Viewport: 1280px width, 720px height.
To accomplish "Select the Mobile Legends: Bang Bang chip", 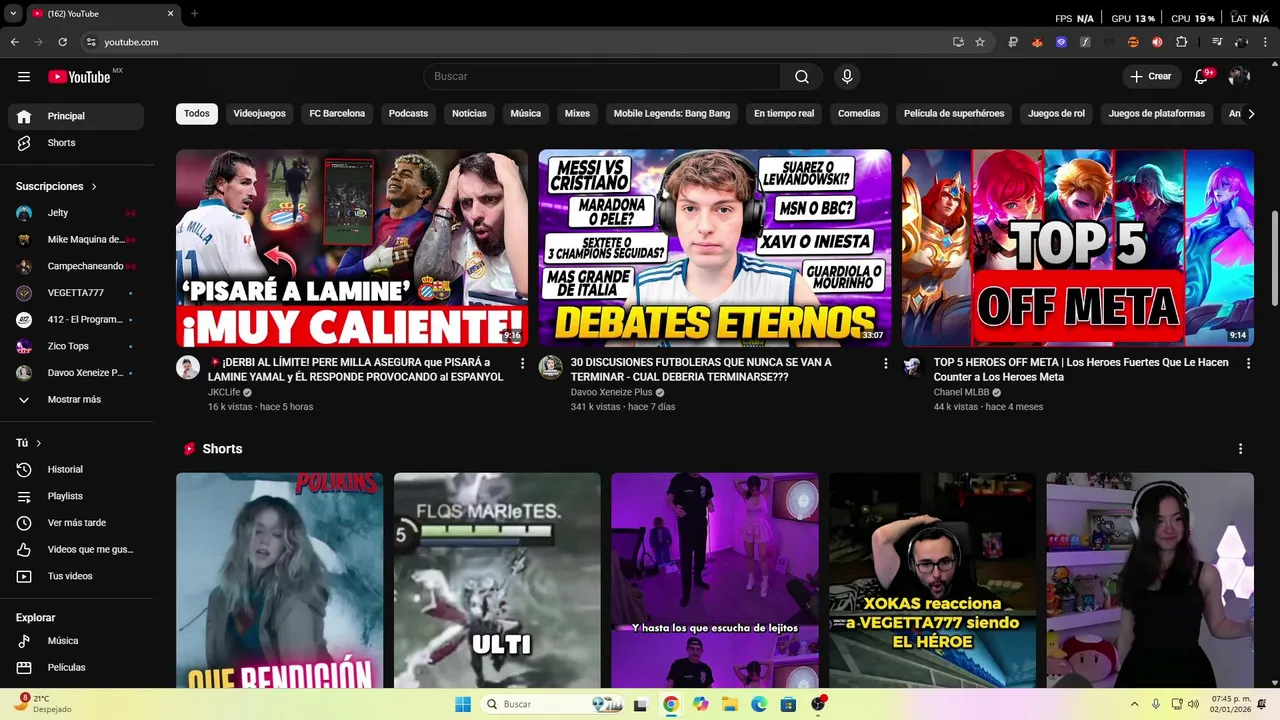I will [672, 114].
